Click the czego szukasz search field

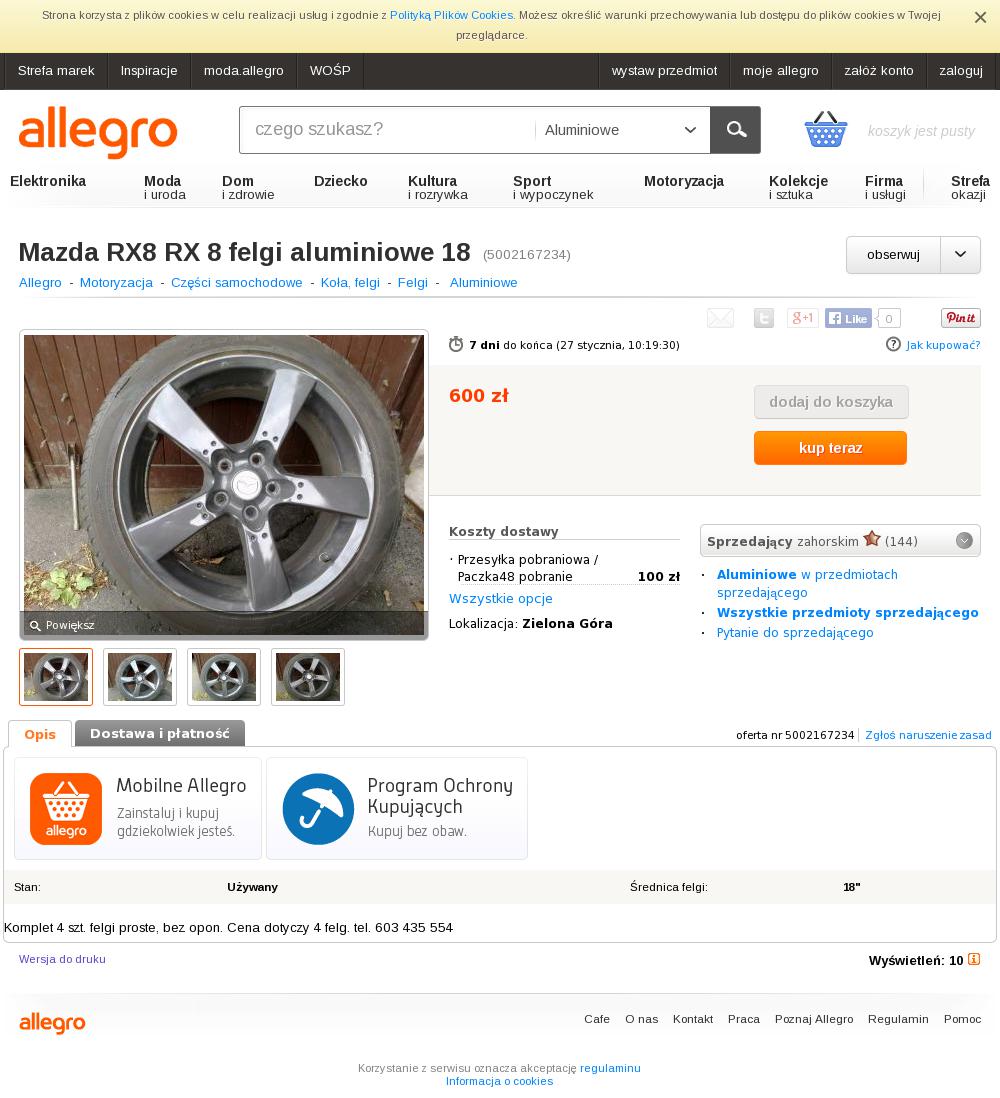coord(387,130)
